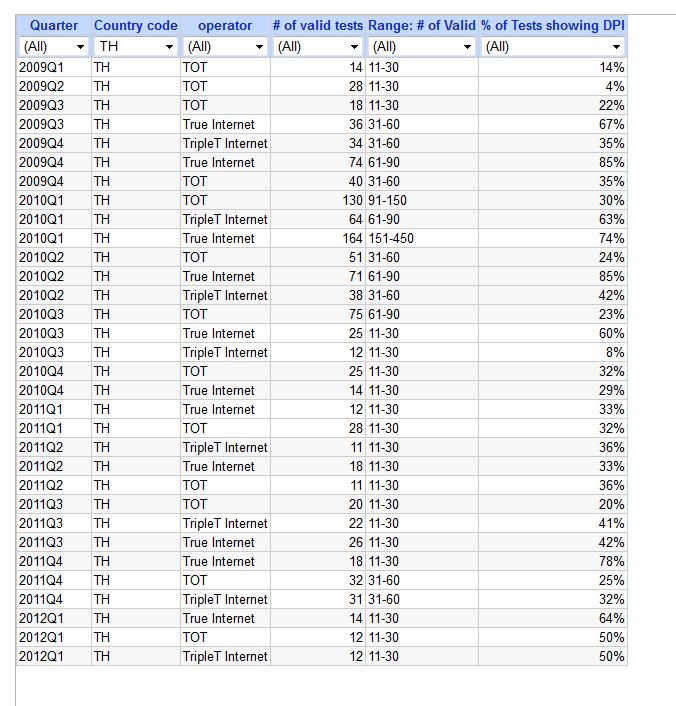Click the Country code column header
Screen dimensions: 676x706
click(136, 26)
